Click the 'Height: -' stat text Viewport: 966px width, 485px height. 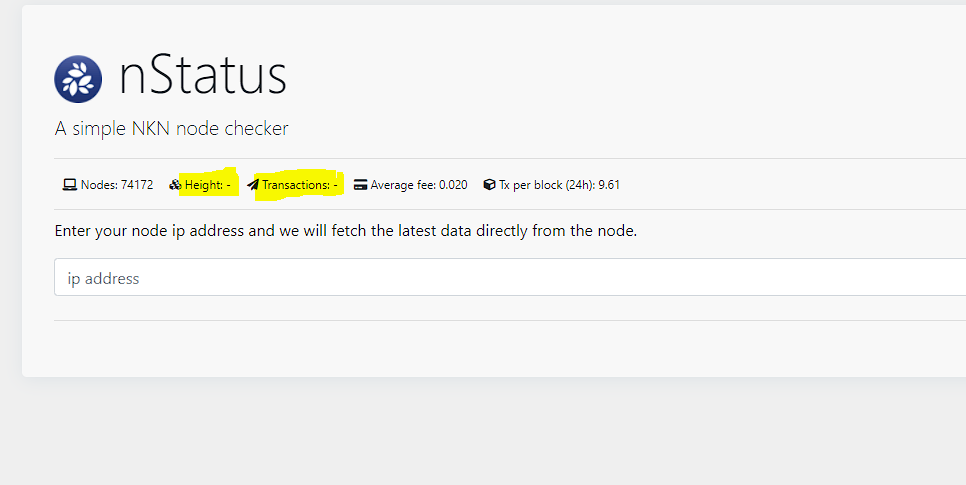(x=208, y=185)
